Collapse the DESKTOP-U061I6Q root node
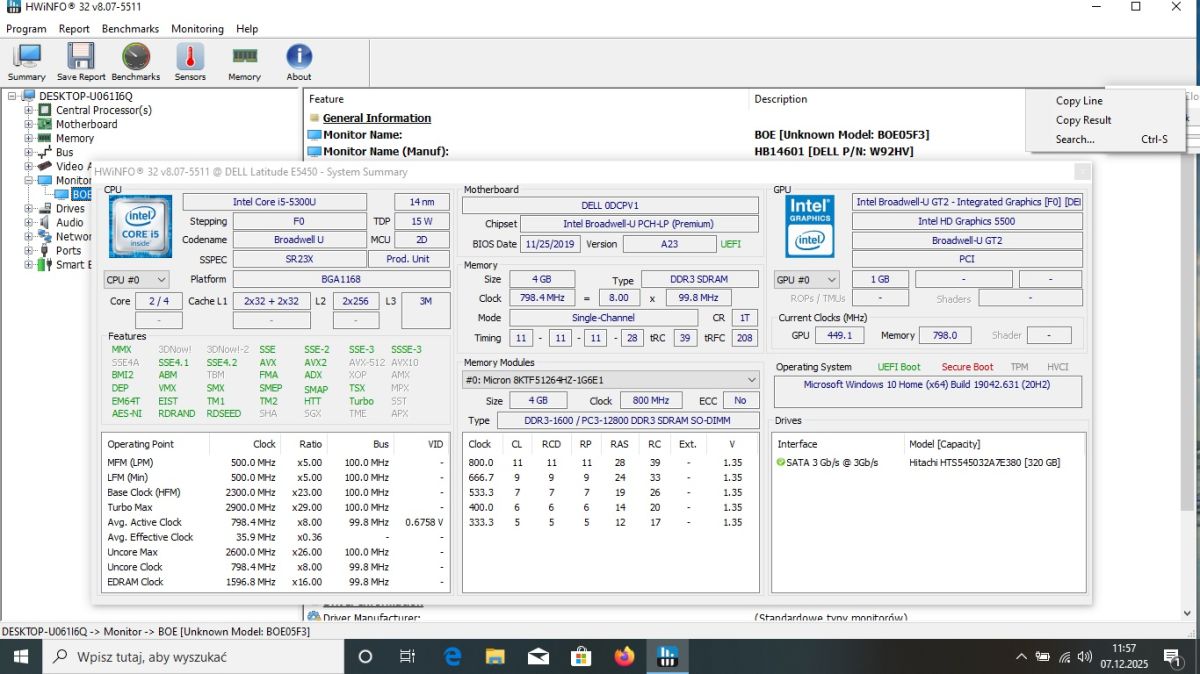Image resolution: width=1200 pixels, height=674 pixels. pos(13,96)
